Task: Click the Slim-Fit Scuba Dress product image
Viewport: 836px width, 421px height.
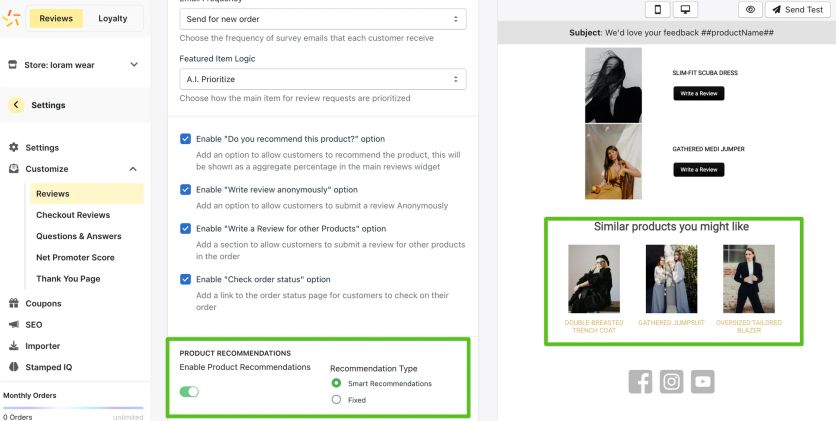Action: click(x=613, y=85)
